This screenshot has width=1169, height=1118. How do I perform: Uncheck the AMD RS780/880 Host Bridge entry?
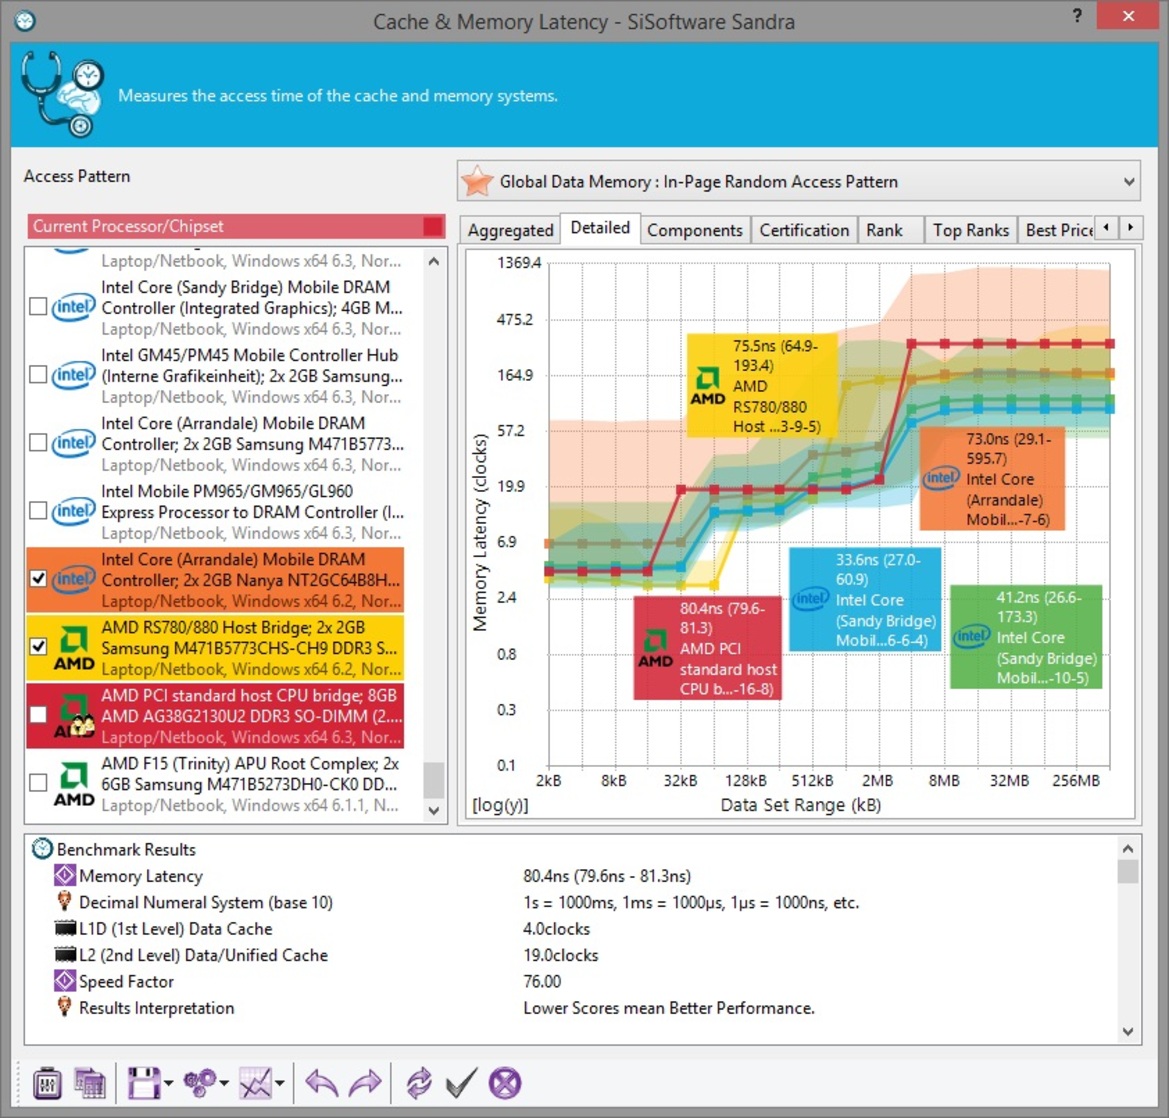pos(38,646)
